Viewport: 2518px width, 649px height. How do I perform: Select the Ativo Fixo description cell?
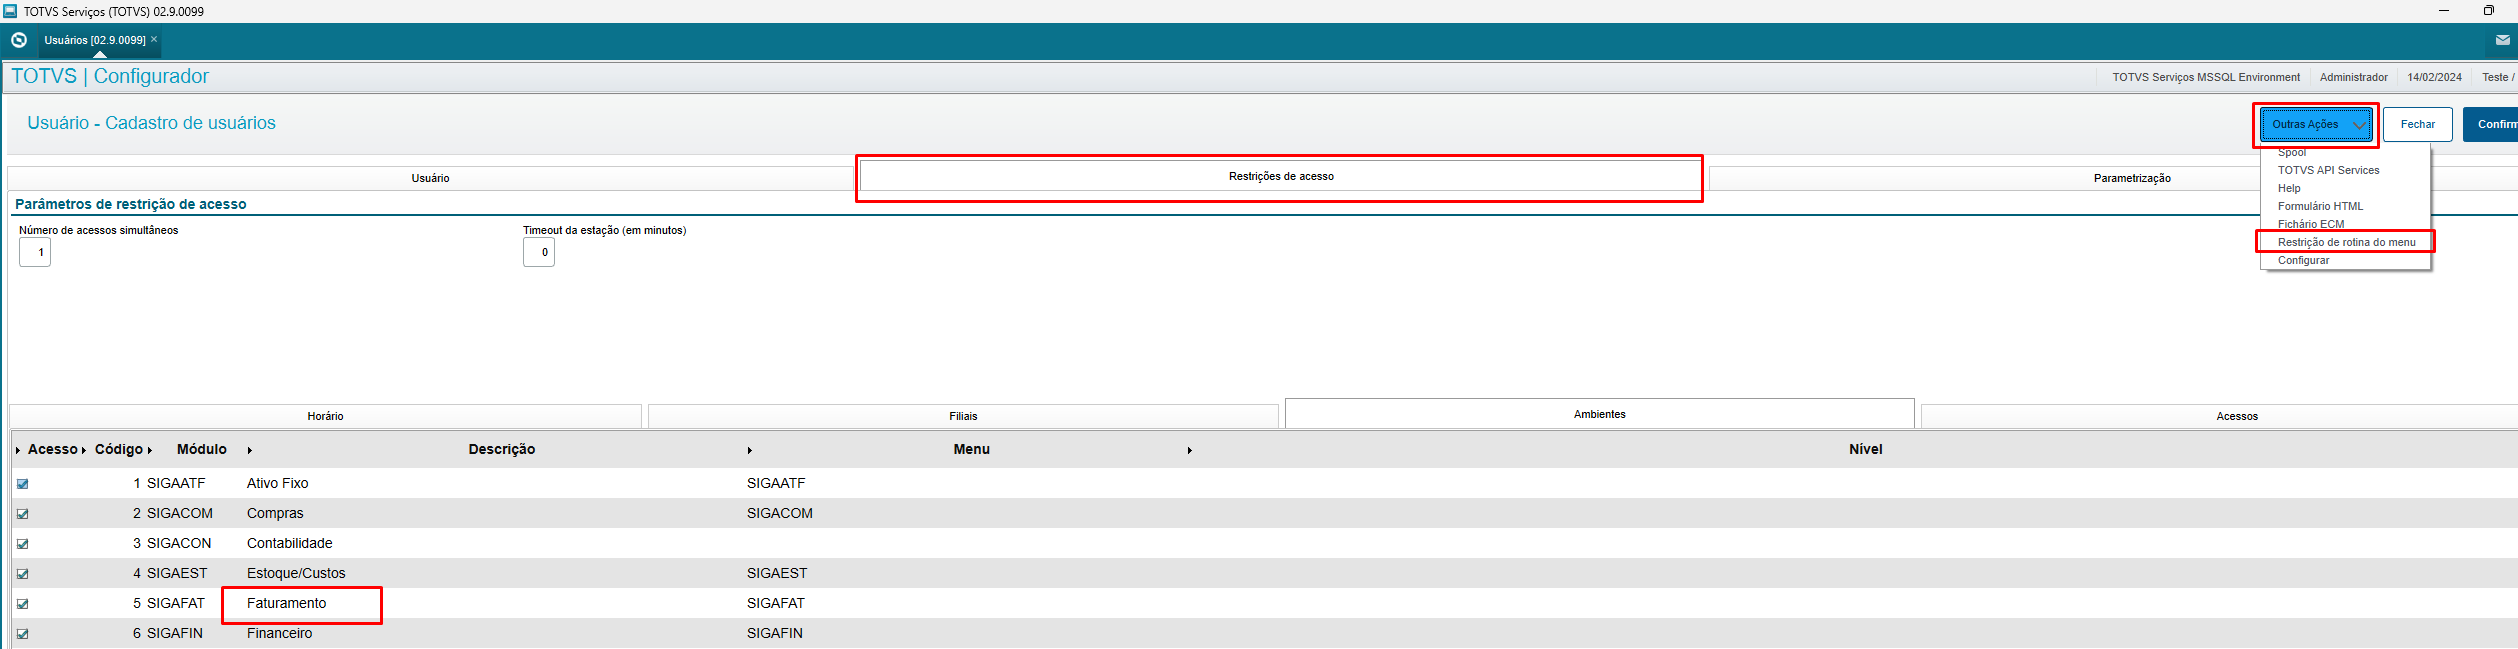[x=277, y=483]
